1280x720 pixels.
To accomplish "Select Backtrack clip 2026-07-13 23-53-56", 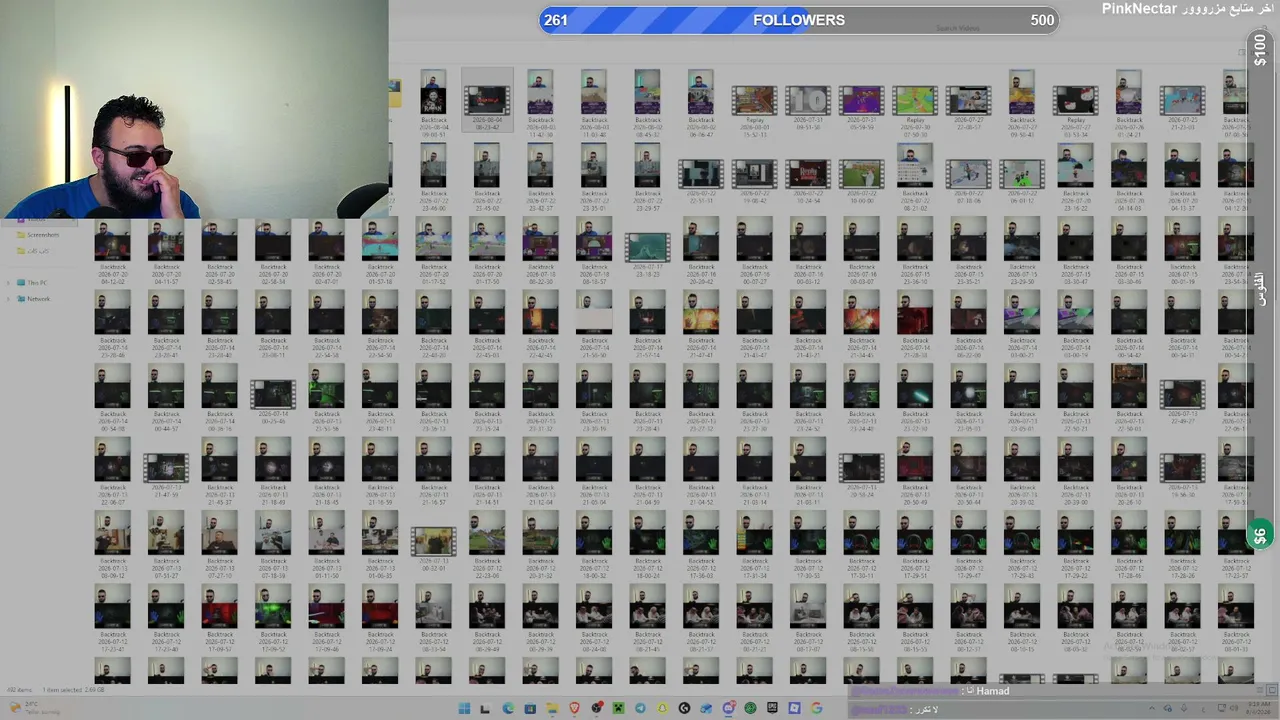I will point(326,399).
